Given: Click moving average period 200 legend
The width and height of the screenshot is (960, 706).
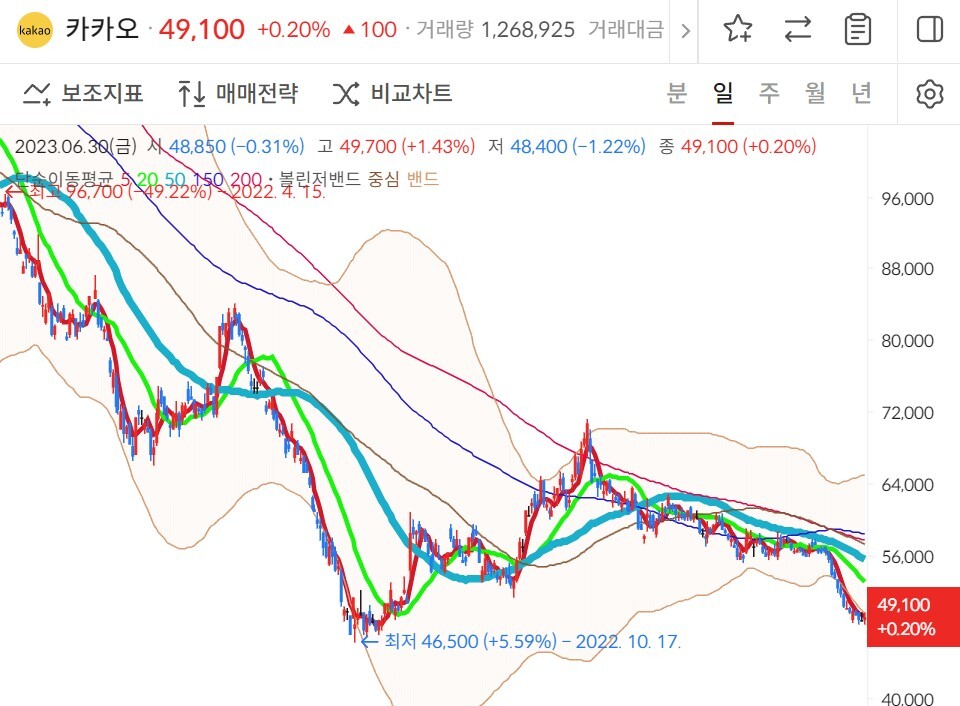Looking at the screenshot, I should (246, 179).
